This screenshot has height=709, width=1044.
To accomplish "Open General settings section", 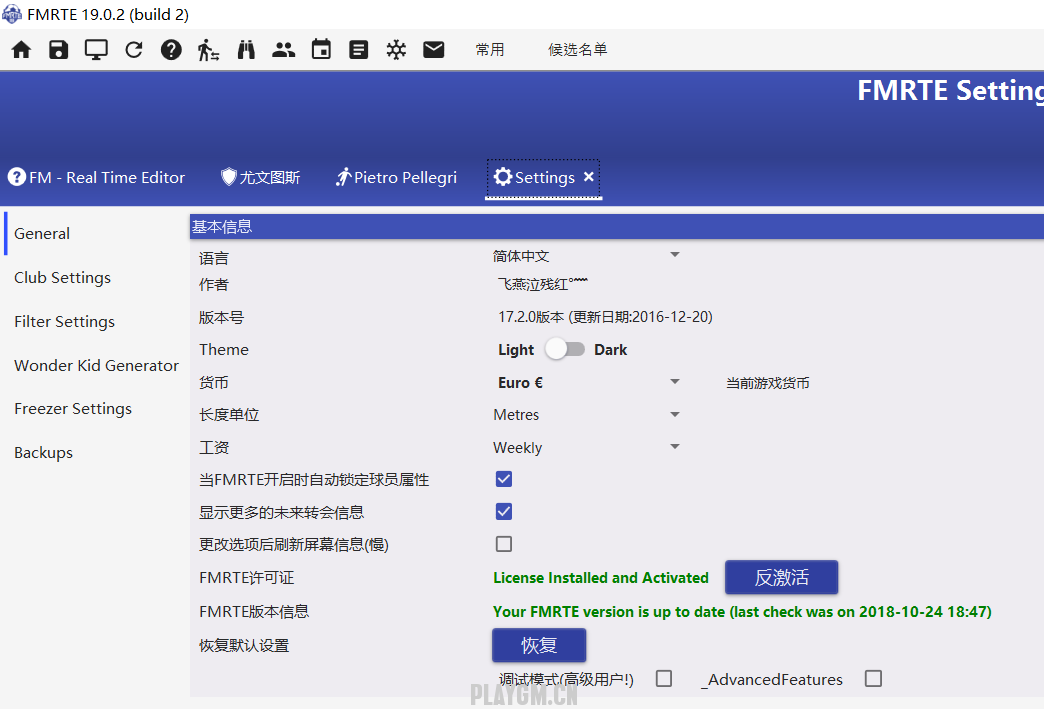I will [42, 234].
